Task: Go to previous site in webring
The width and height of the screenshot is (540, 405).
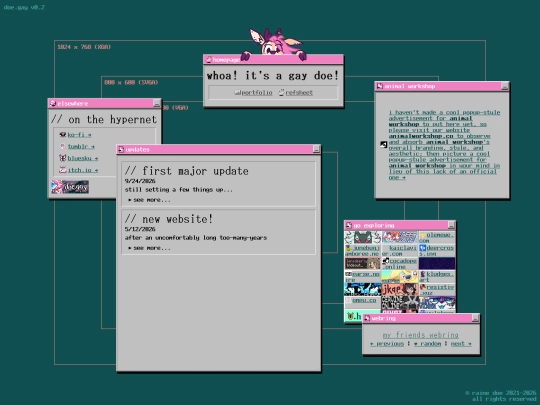Action: pyautogui.click(x=387, y=344)
